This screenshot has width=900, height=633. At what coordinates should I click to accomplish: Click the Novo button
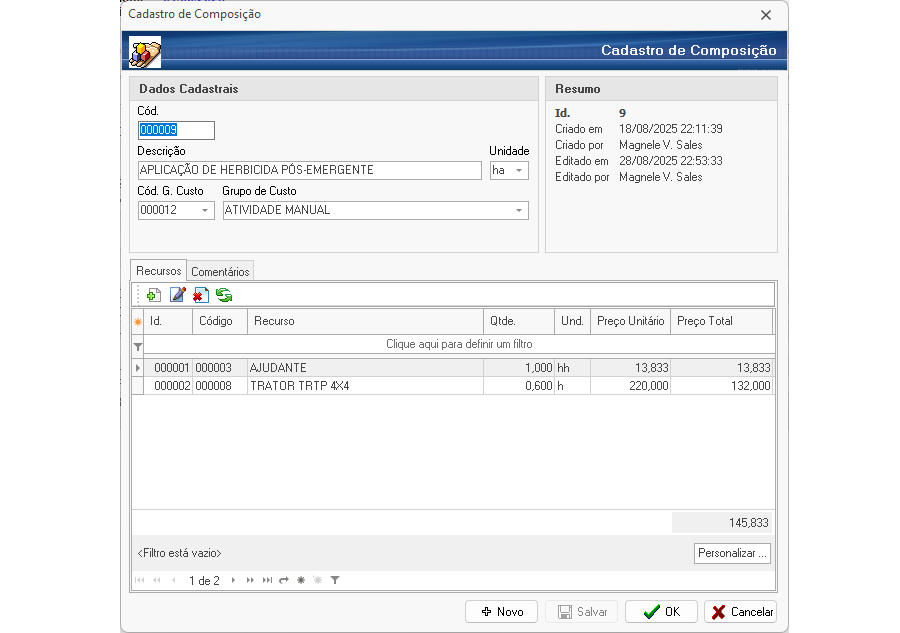pyautogui.click(x=501, y=612)
